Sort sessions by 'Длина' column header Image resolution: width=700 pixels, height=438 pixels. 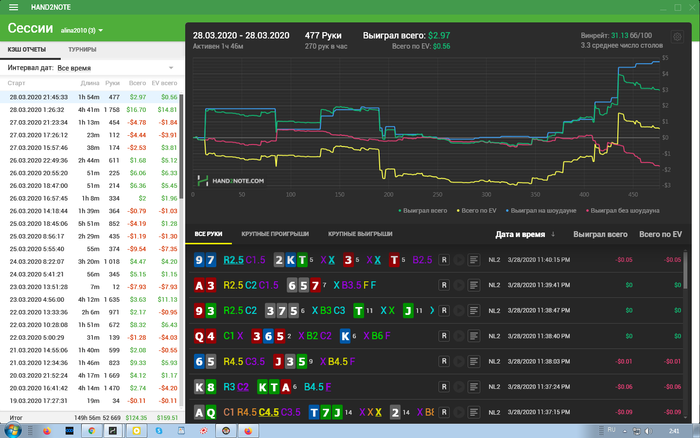click(x=90, y=83)
